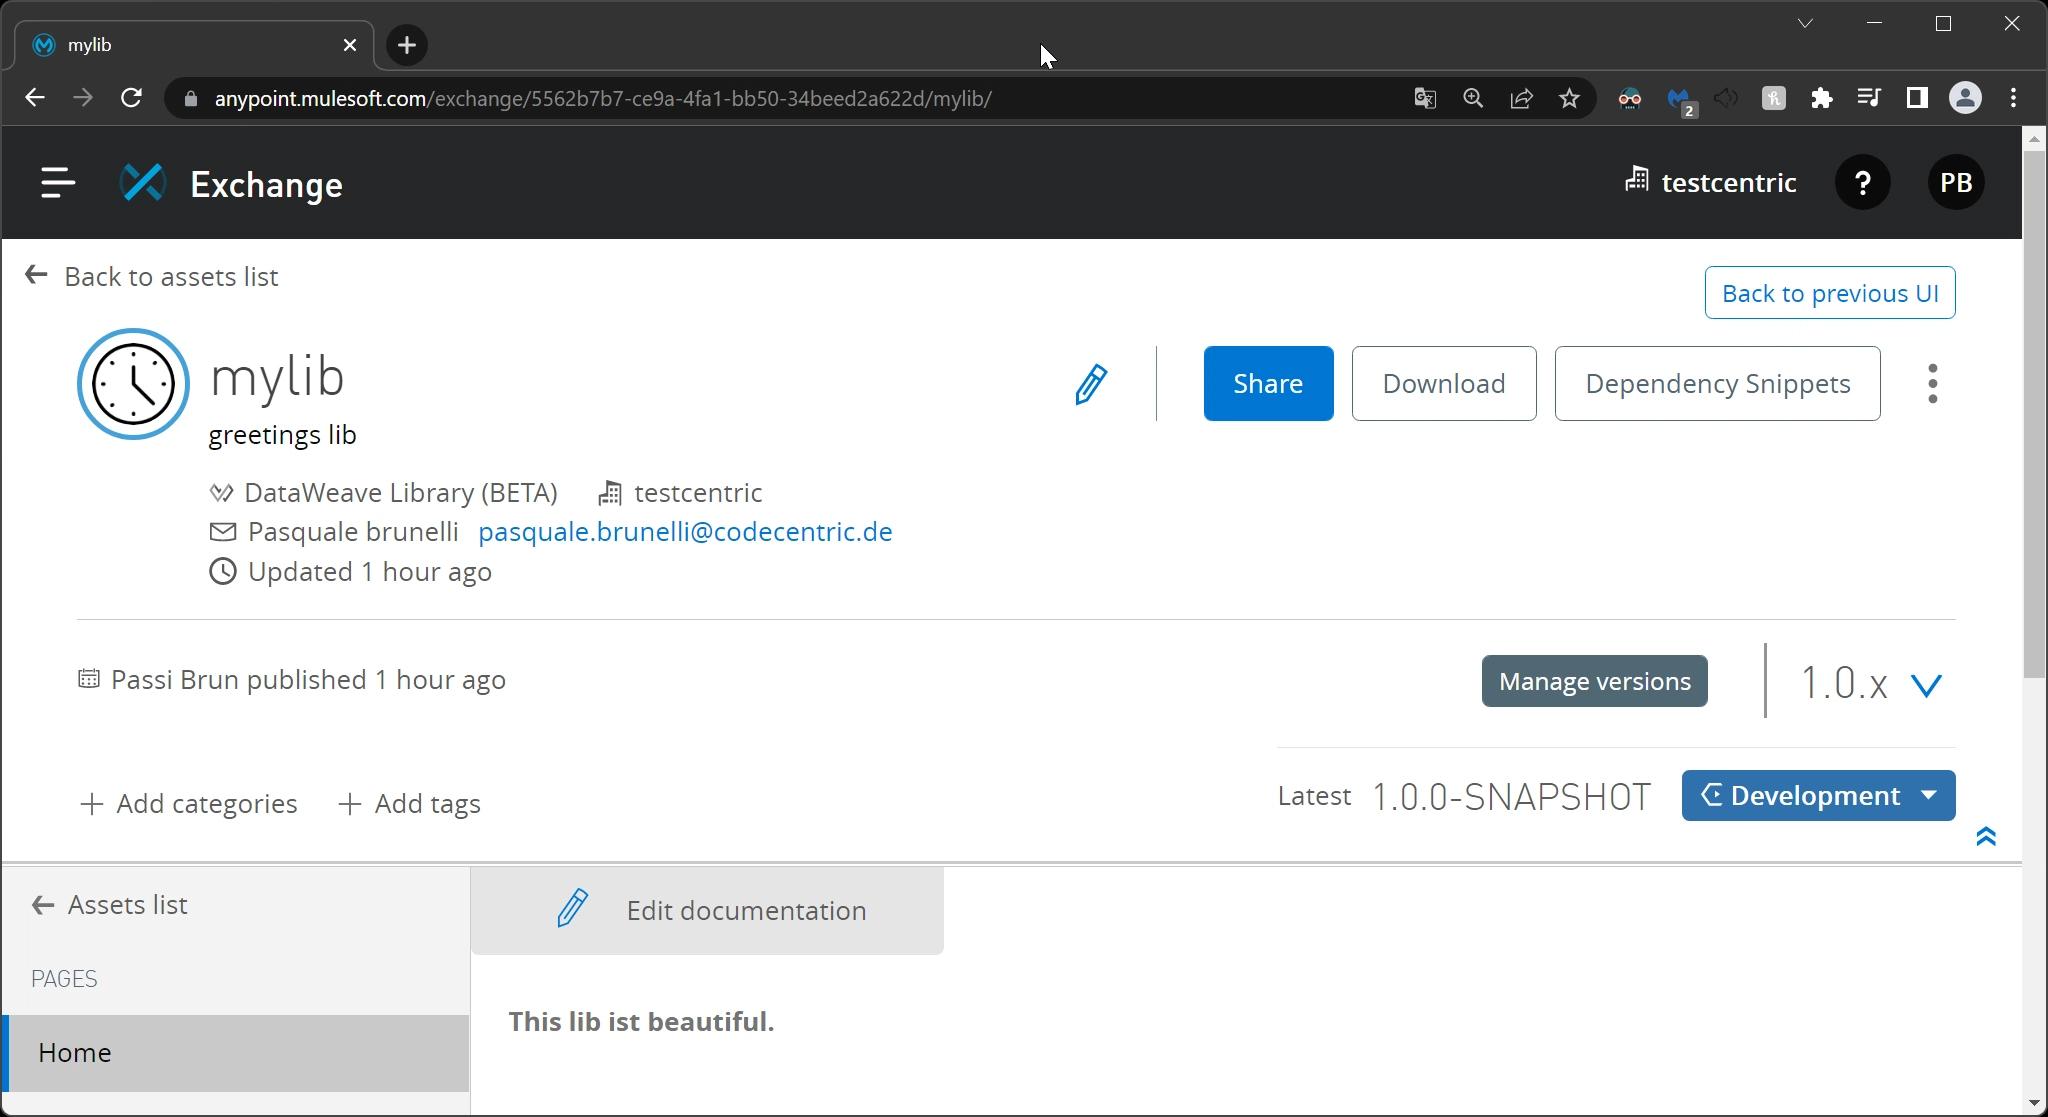Open the hamburger navigation menu

tap(58, 183)
